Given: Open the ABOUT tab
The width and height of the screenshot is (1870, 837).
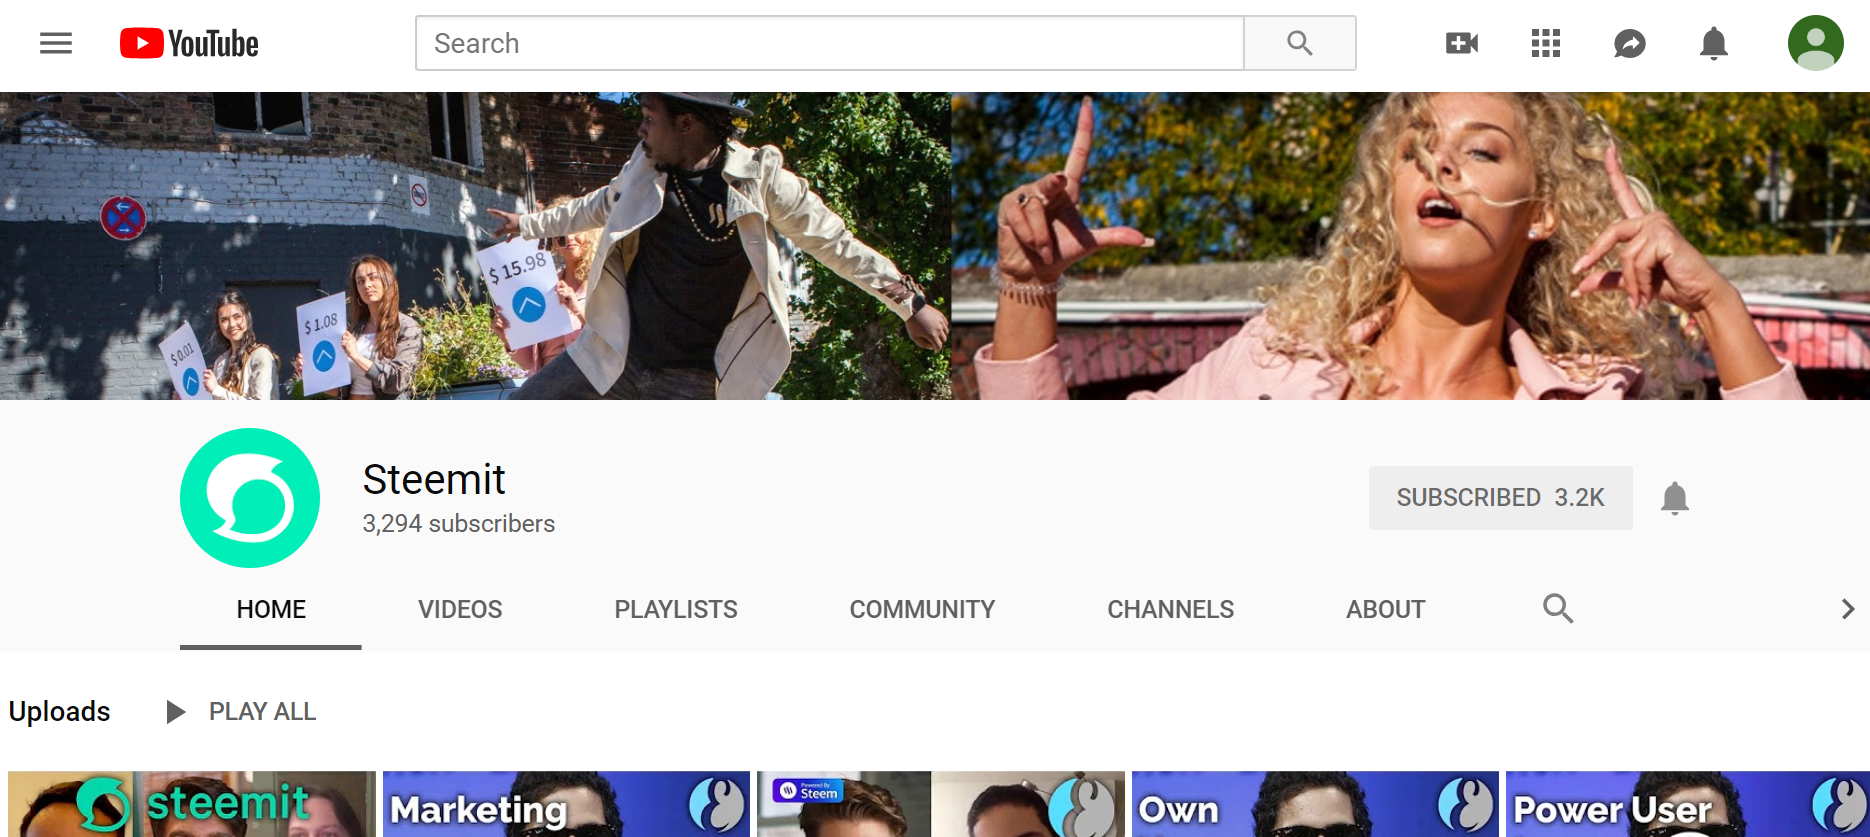Looking at the screenshot, I should point(1385,609).
